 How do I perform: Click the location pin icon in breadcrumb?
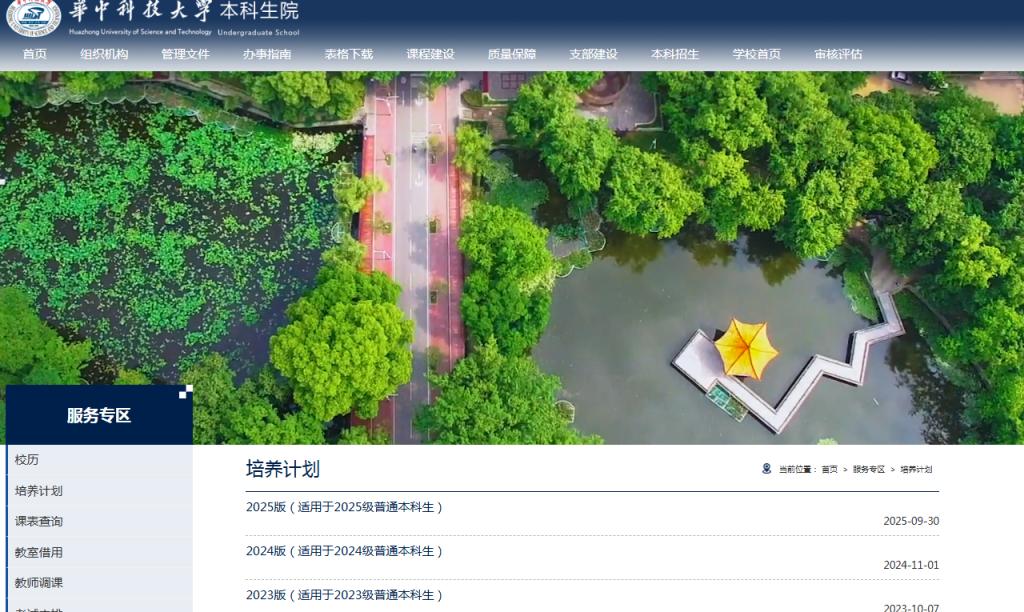(x=767, y=468)
